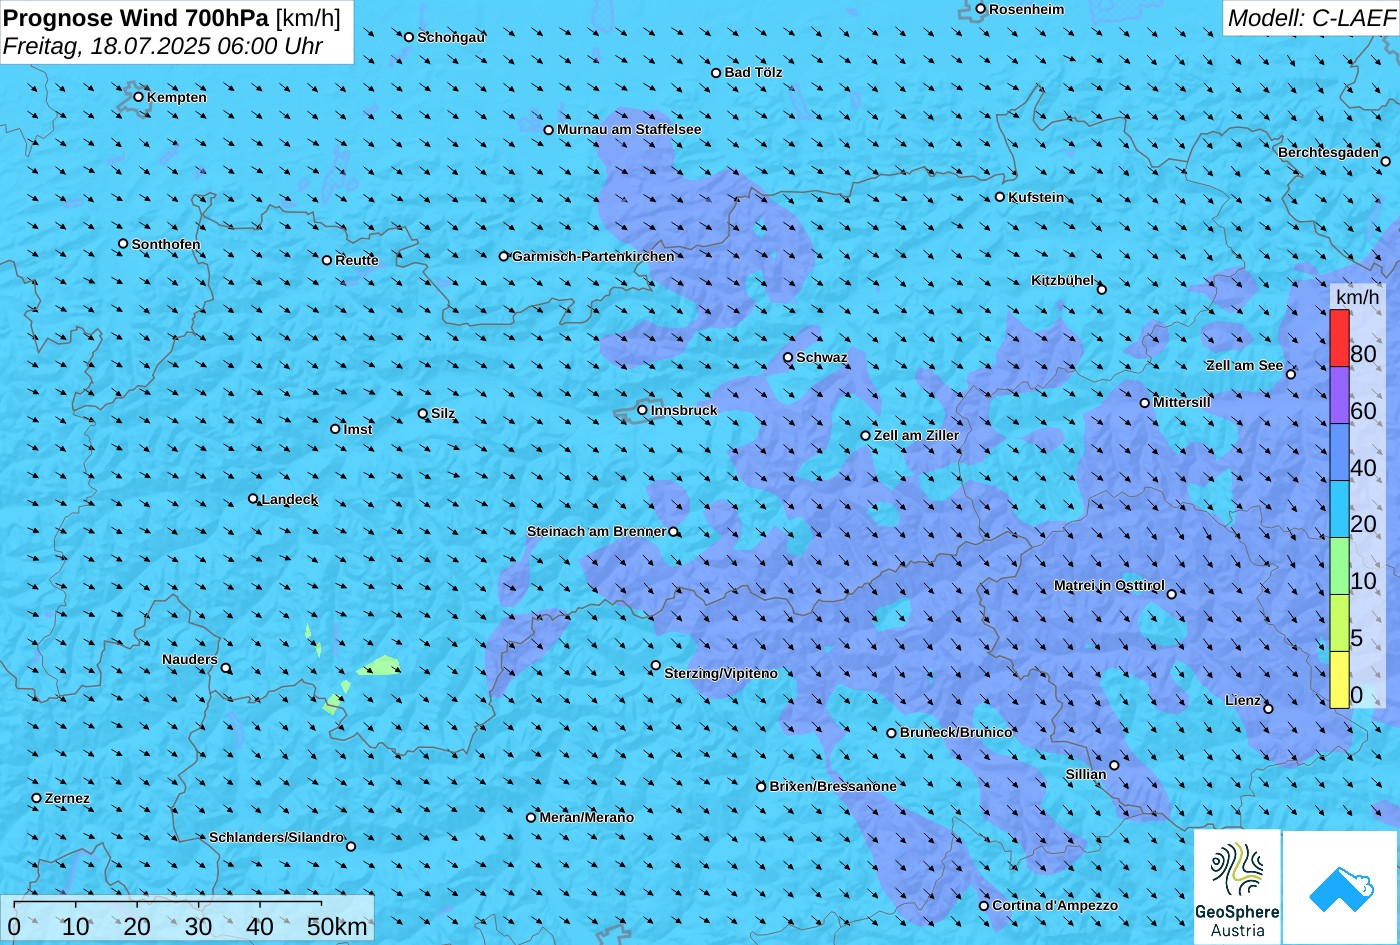Image resolution: width=1400 pixels, height=945 pixels.
Task: Click the Bad Tölz city marker
Action: click(x=716, y=72)
